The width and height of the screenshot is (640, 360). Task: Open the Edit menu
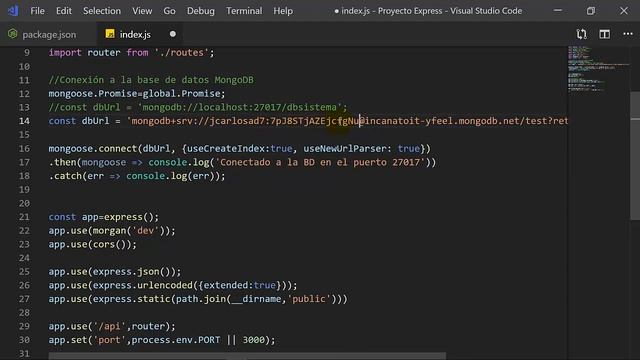64,11
